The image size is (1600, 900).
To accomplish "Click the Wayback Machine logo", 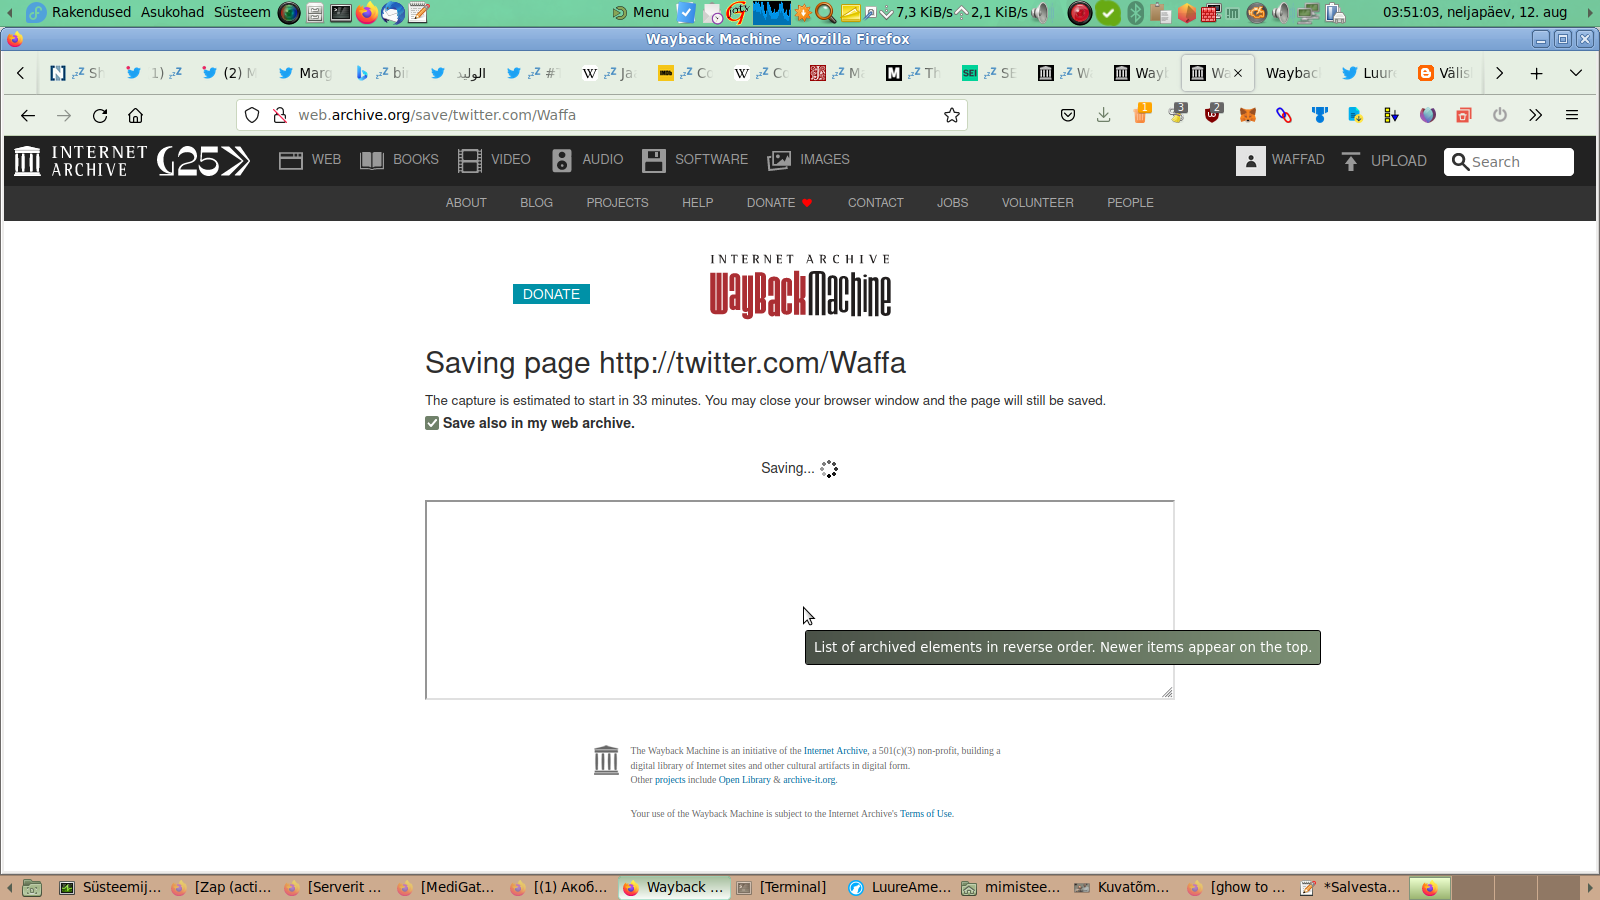I will (800, 287).
